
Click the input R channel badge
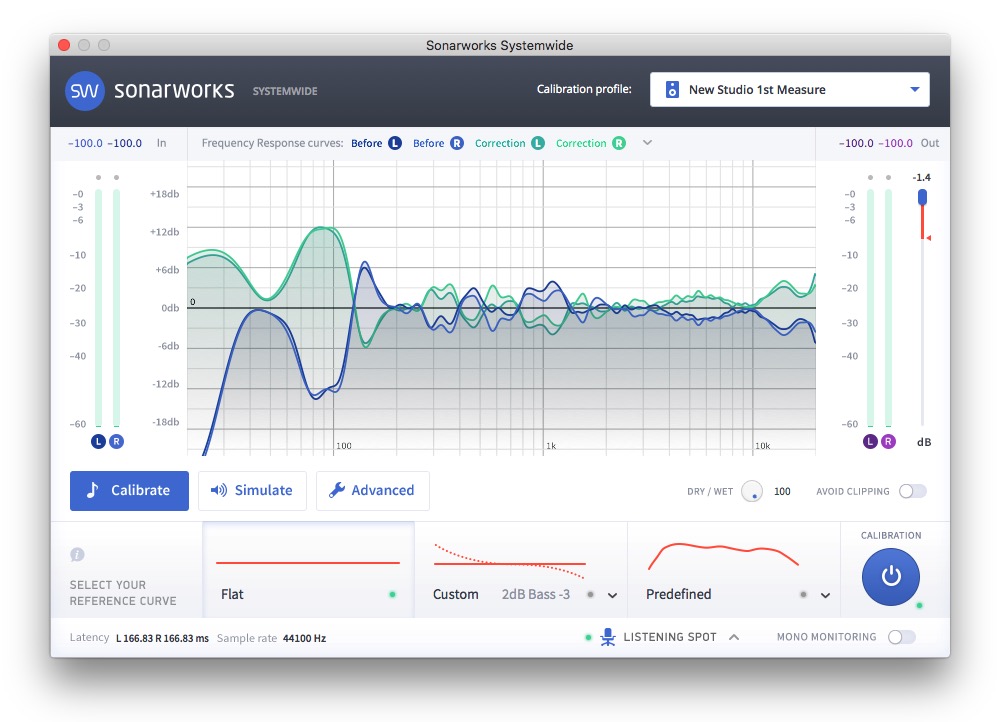[116, 441]
